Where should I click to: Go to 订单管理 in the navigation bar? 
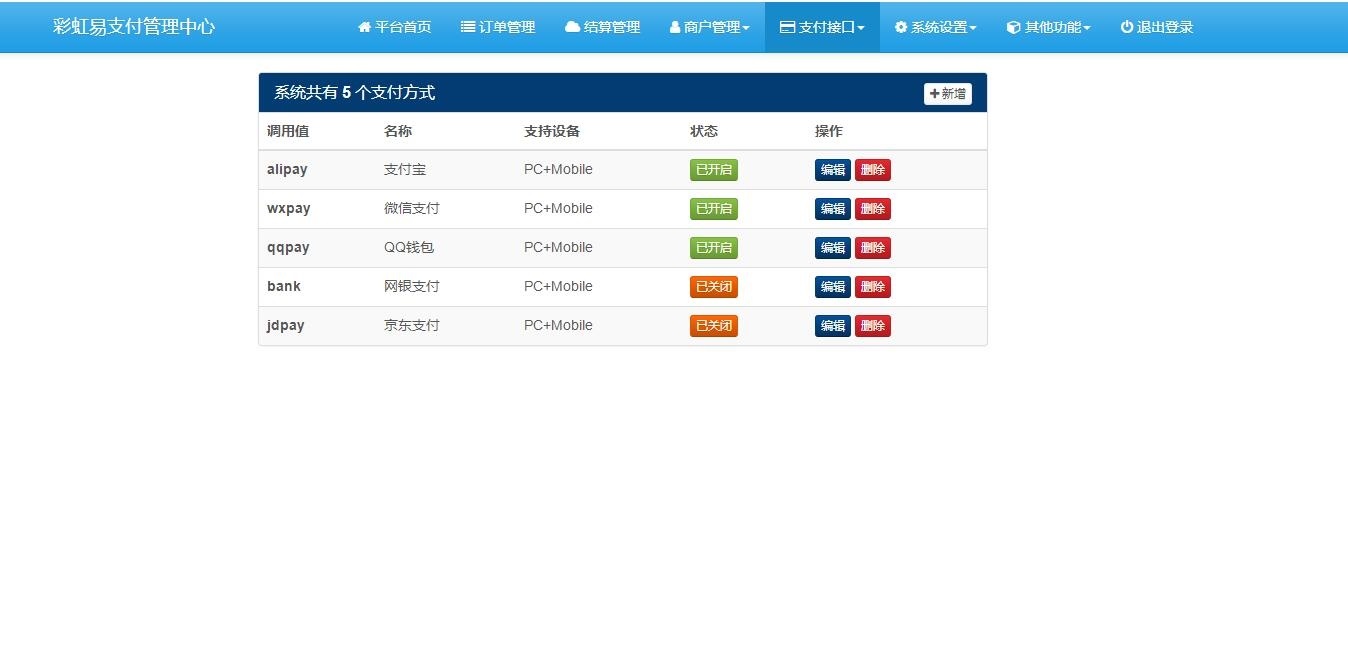tap(498, 27)
